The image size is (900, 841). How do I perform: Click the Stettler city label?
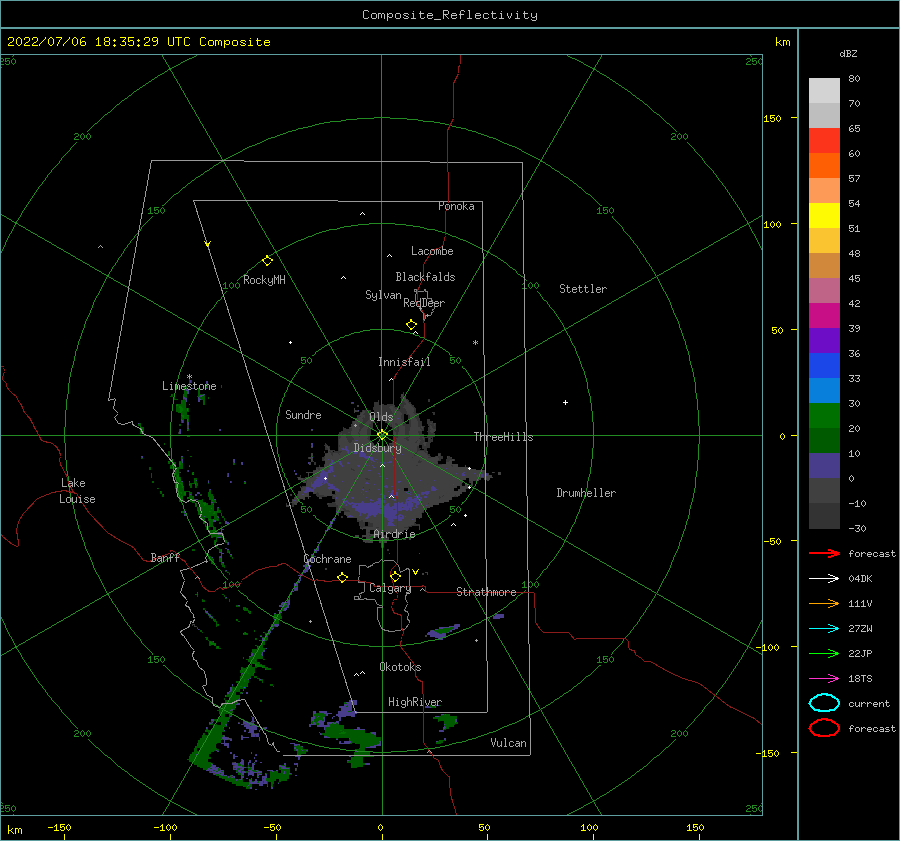coord(583,289)
